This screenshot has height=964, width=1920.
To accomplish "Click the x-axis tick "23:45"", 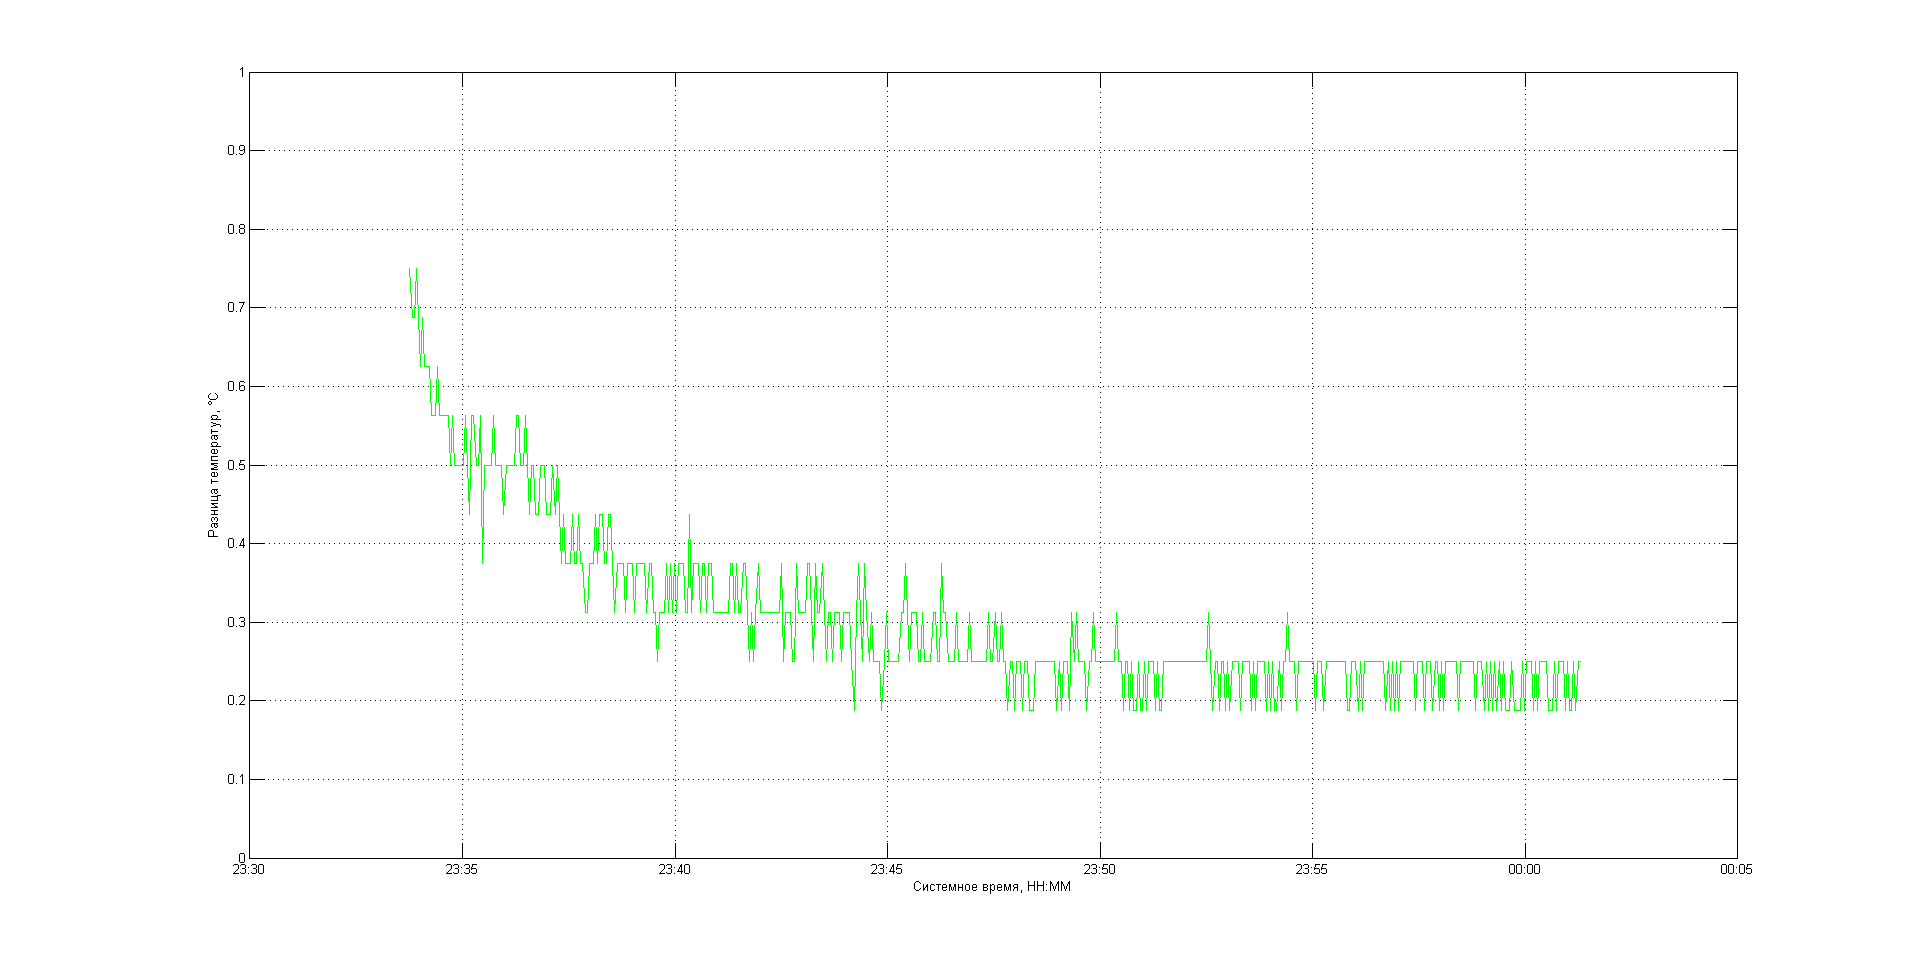I will pos(887,870).
